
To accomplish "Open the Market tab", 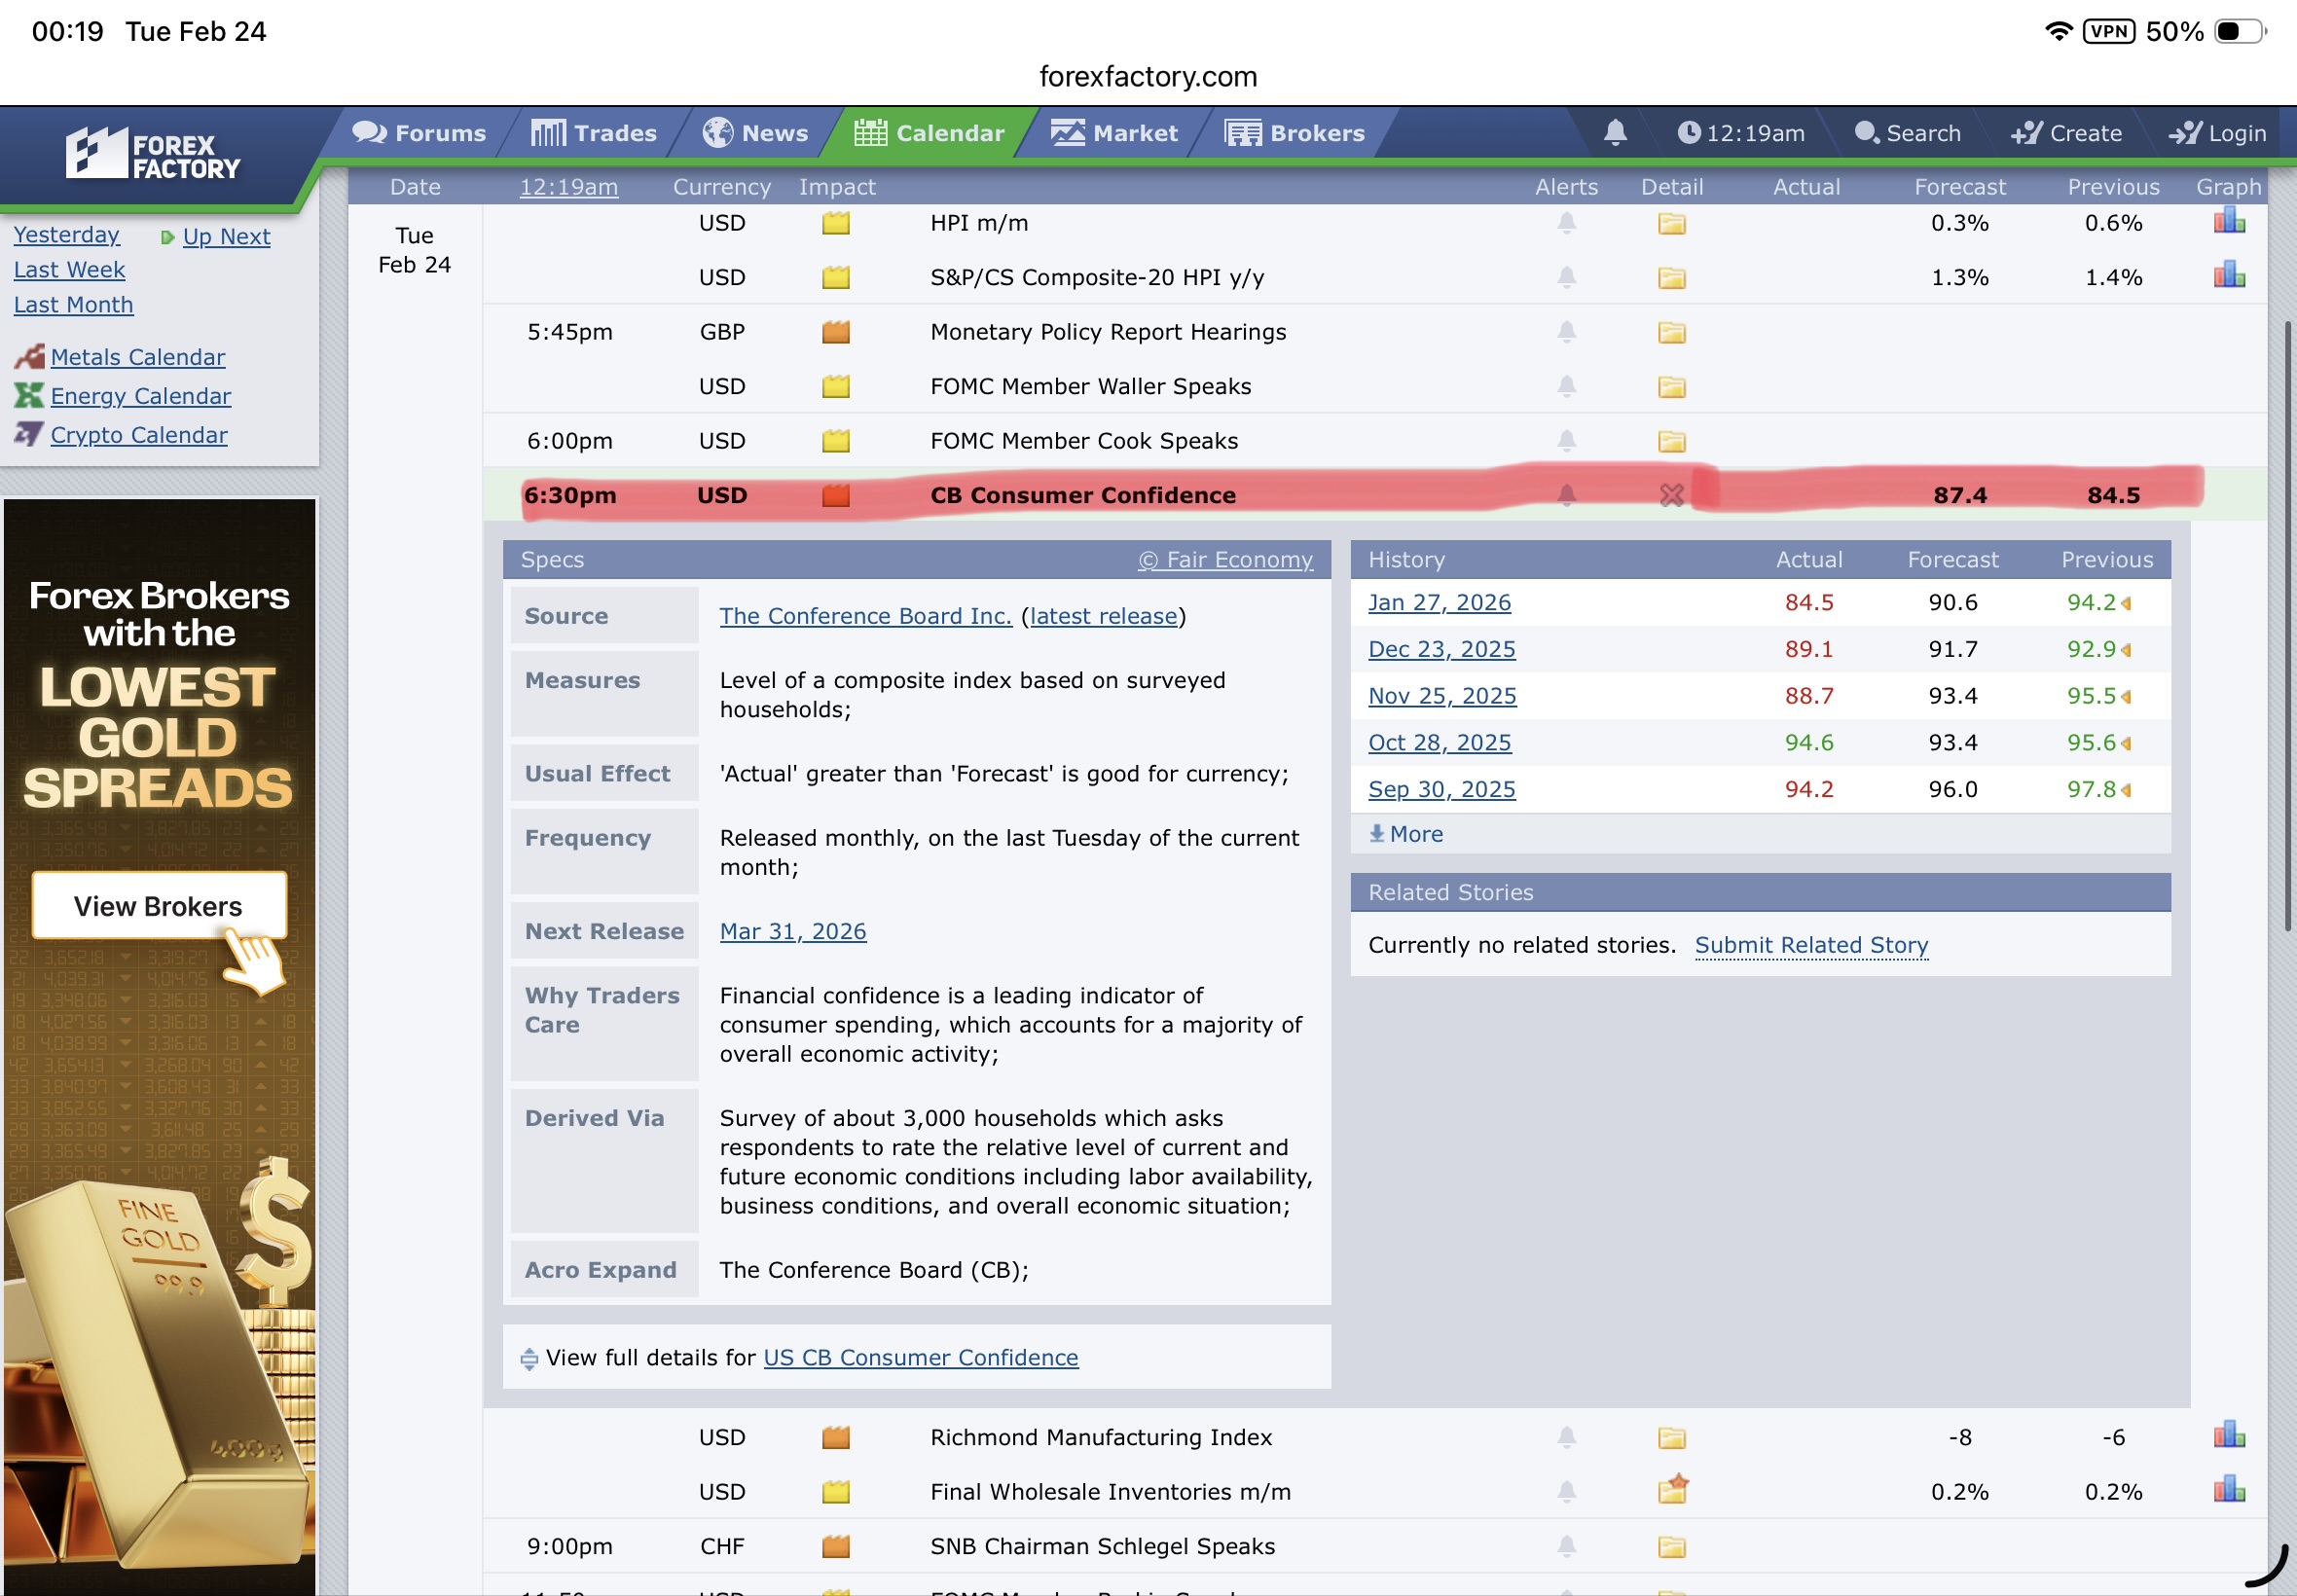I will pyautogui.click(x=1114, y=133).
